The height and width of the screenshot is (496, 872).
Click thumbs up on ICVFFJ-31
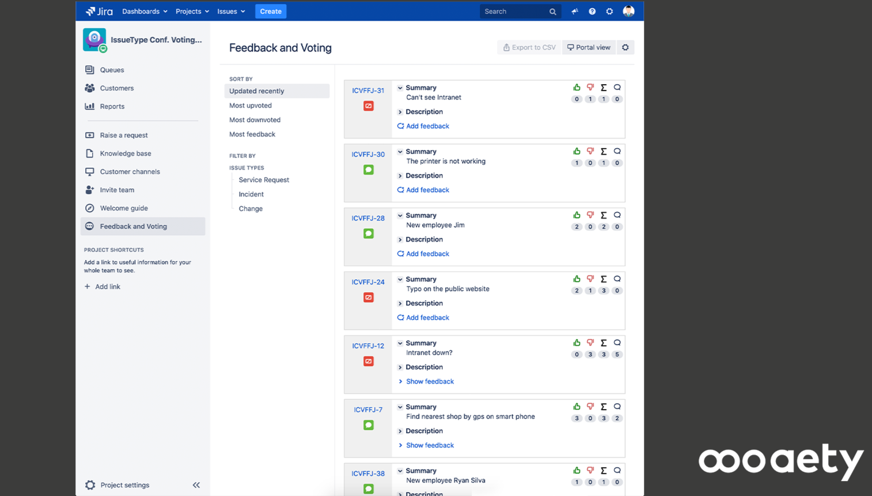pyautogui.click(x=577, y=88)
